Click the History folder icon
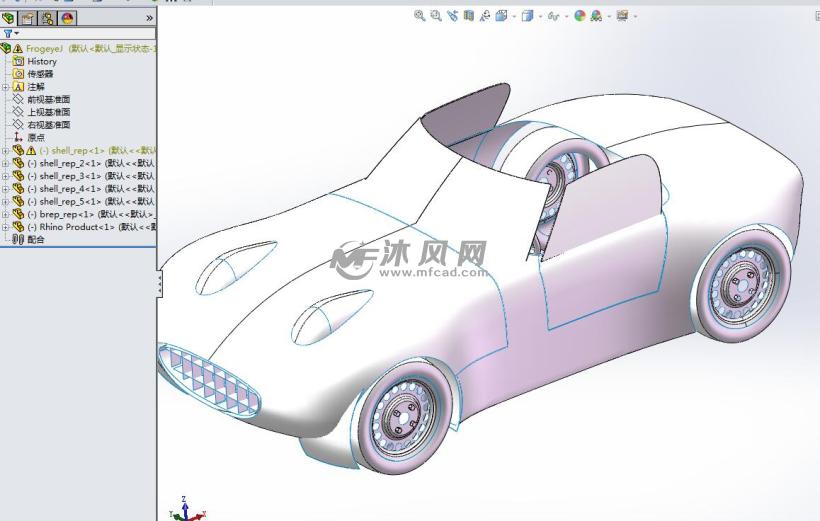 (x=18, y=61)
